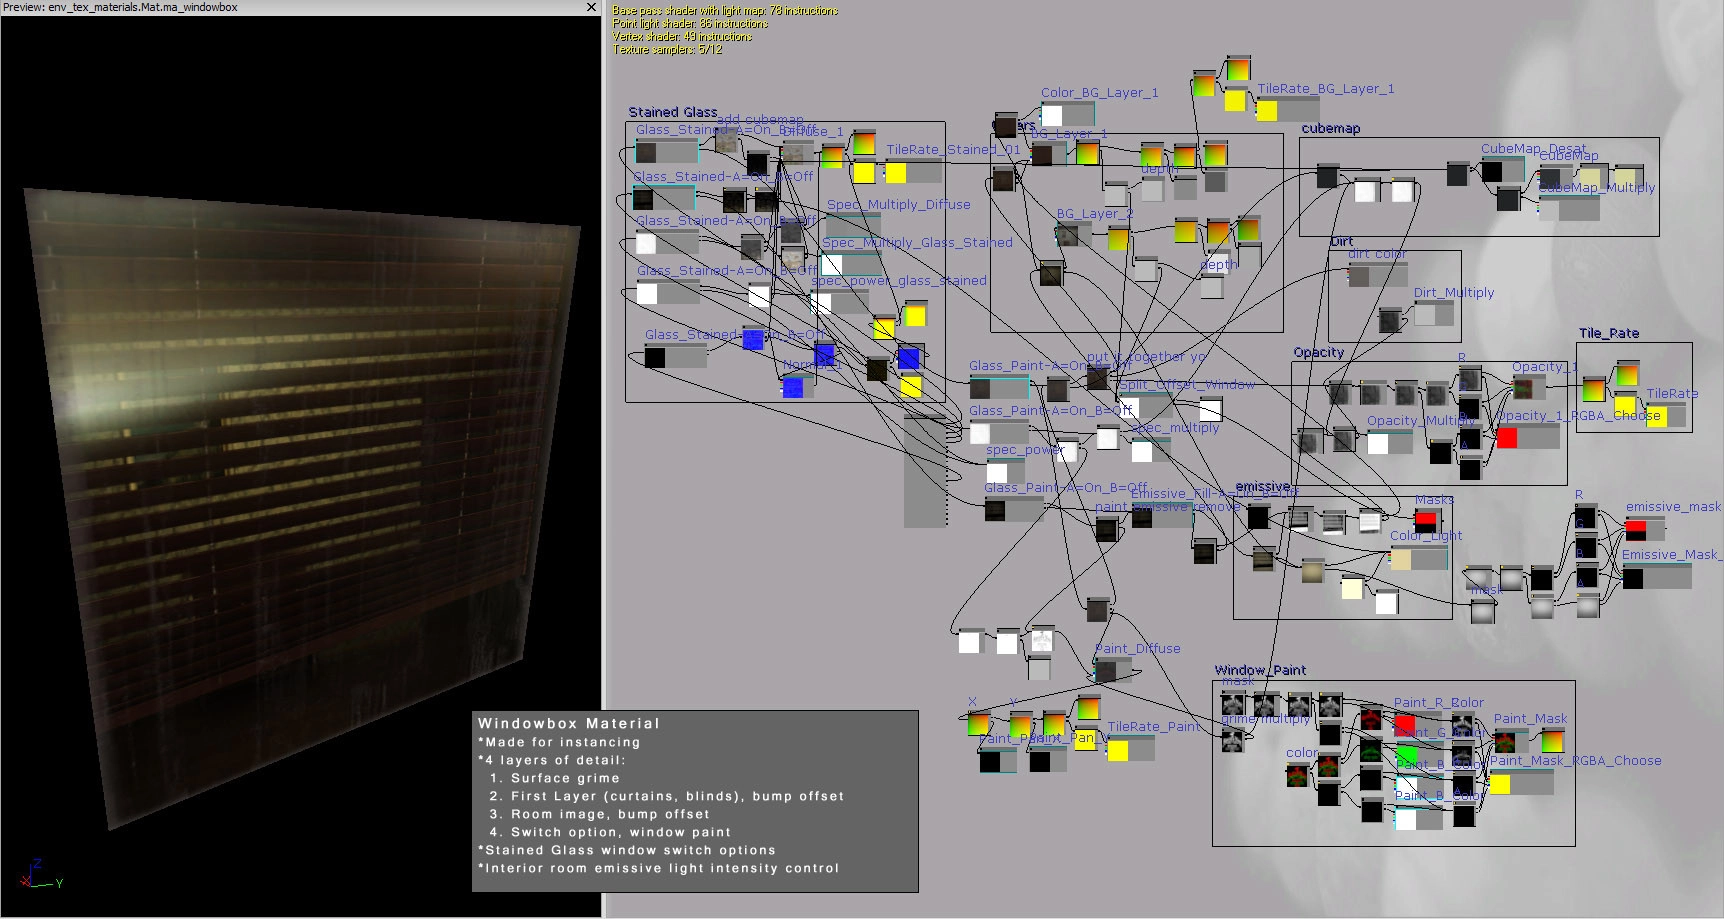Click the Spec_Multiply_Glass_Stained node

click(832, 265)
